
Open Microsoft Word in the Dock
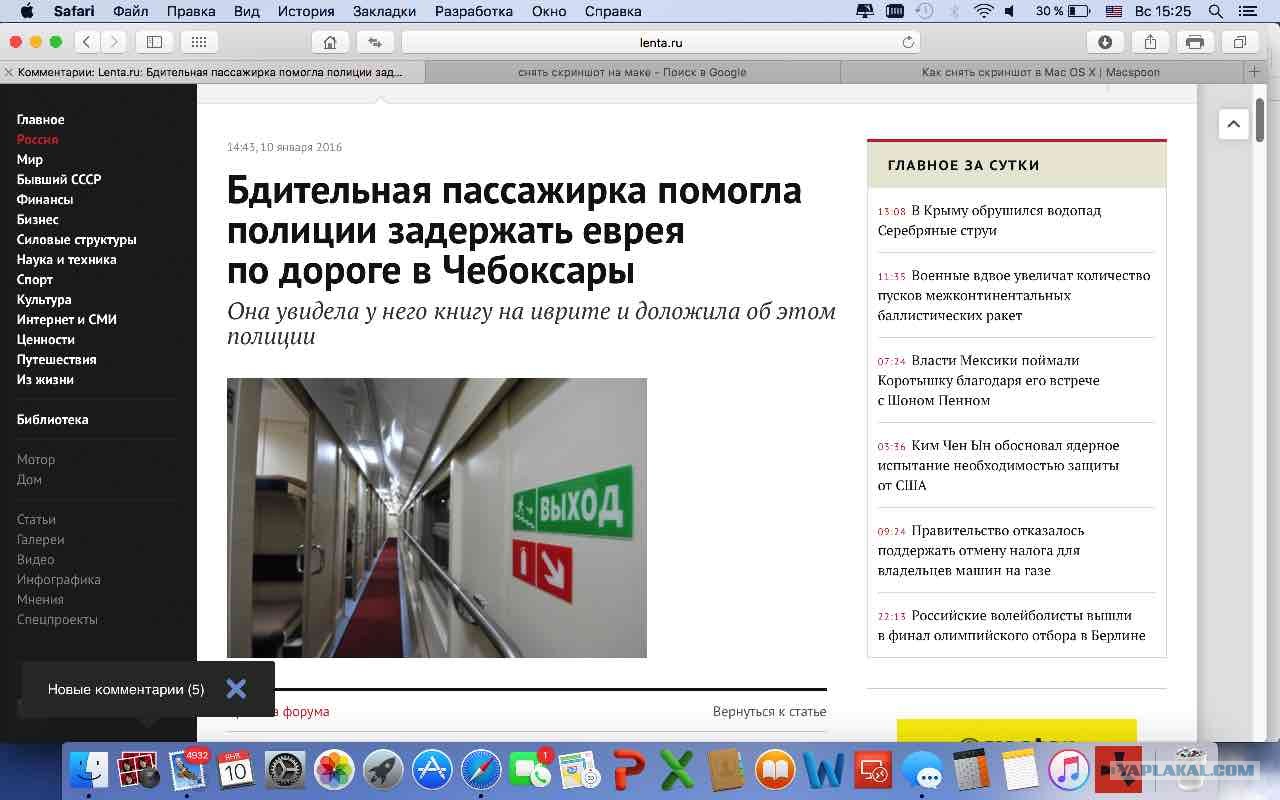824,769
